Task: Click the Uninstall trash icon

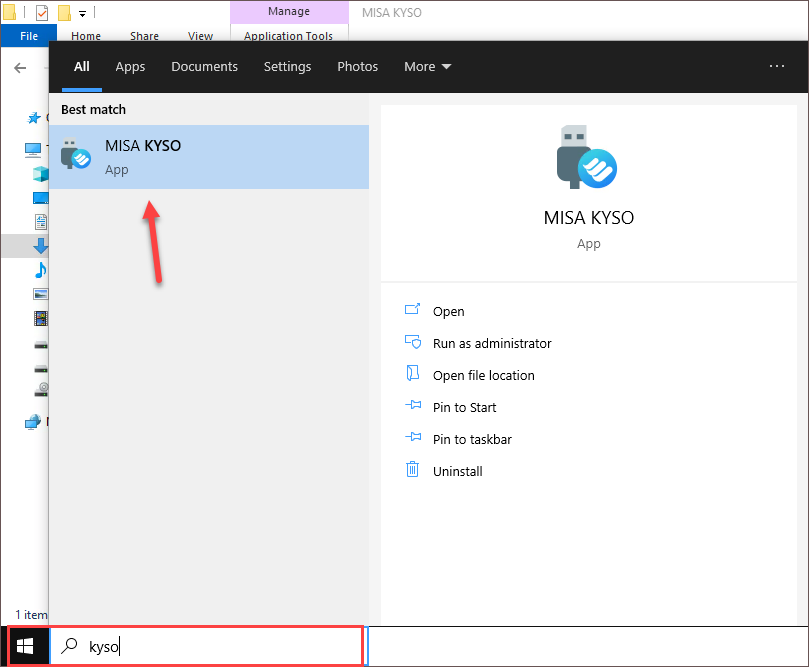Action: click(412, 469)
